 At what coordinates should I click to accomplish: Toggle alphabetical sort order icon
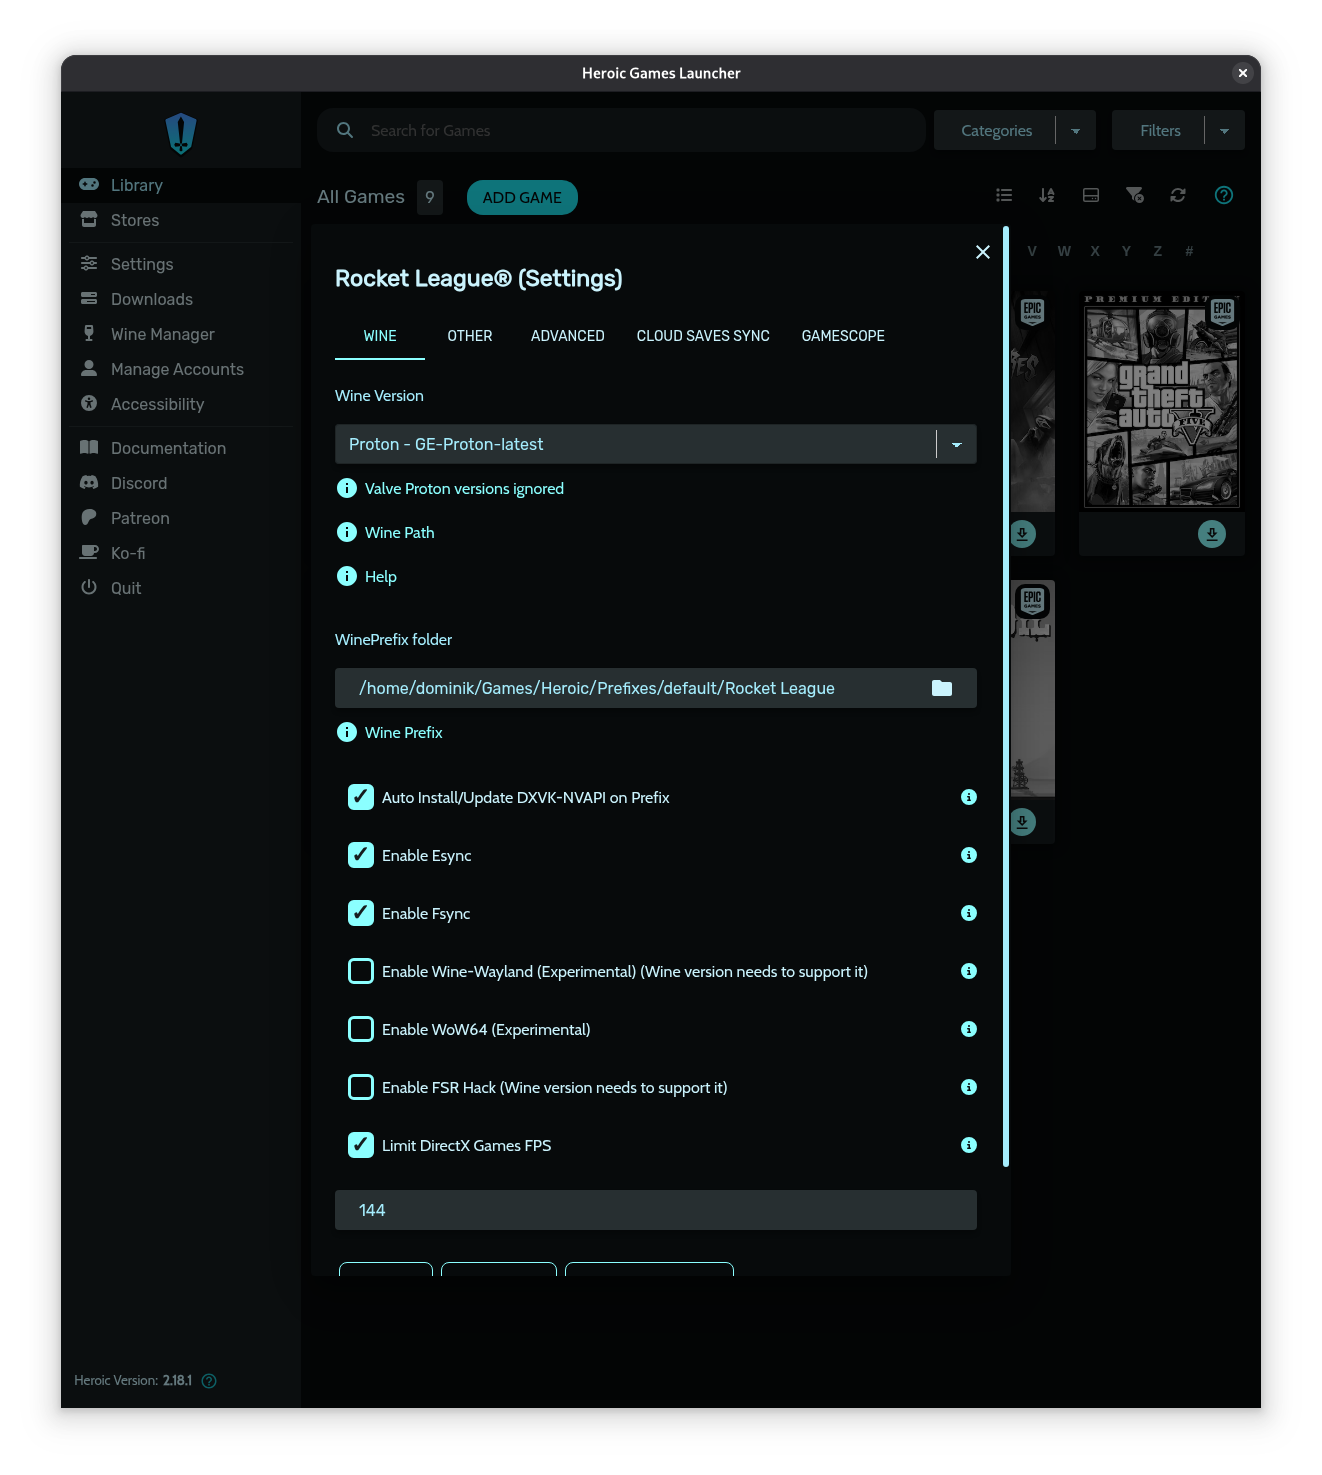pos(1047,195)
